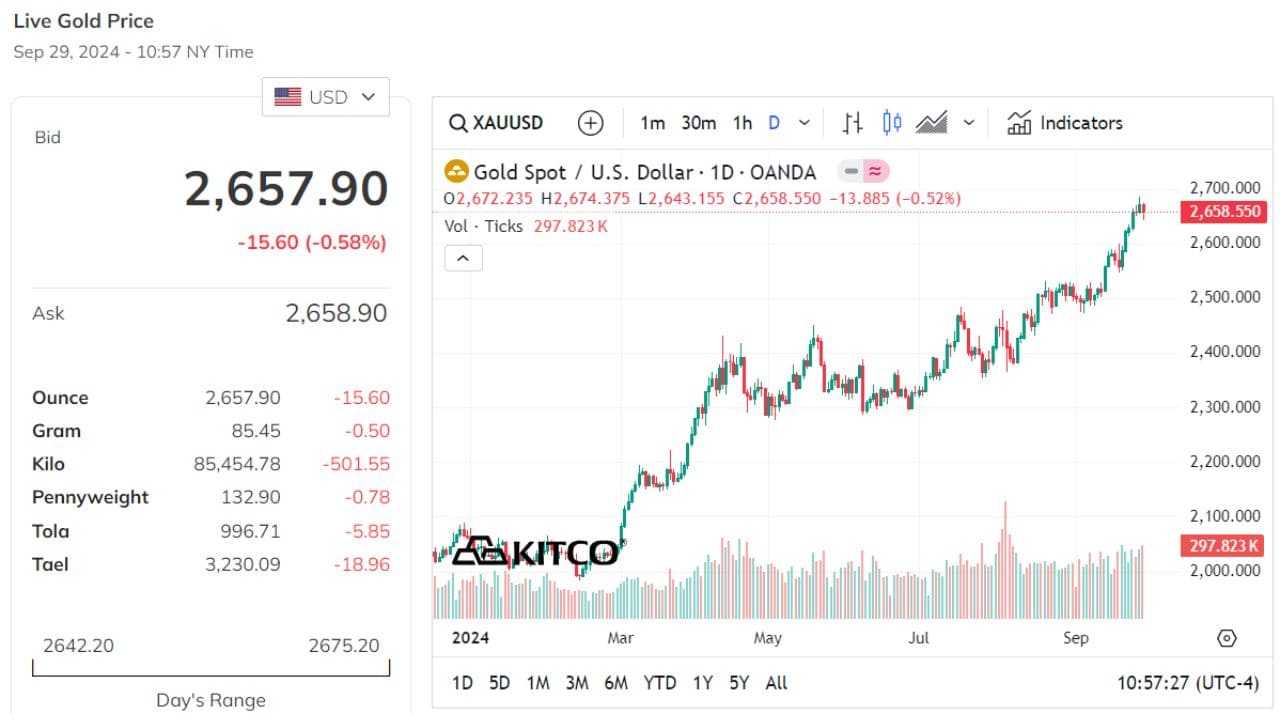Select the YTD date range

(659, 683)
